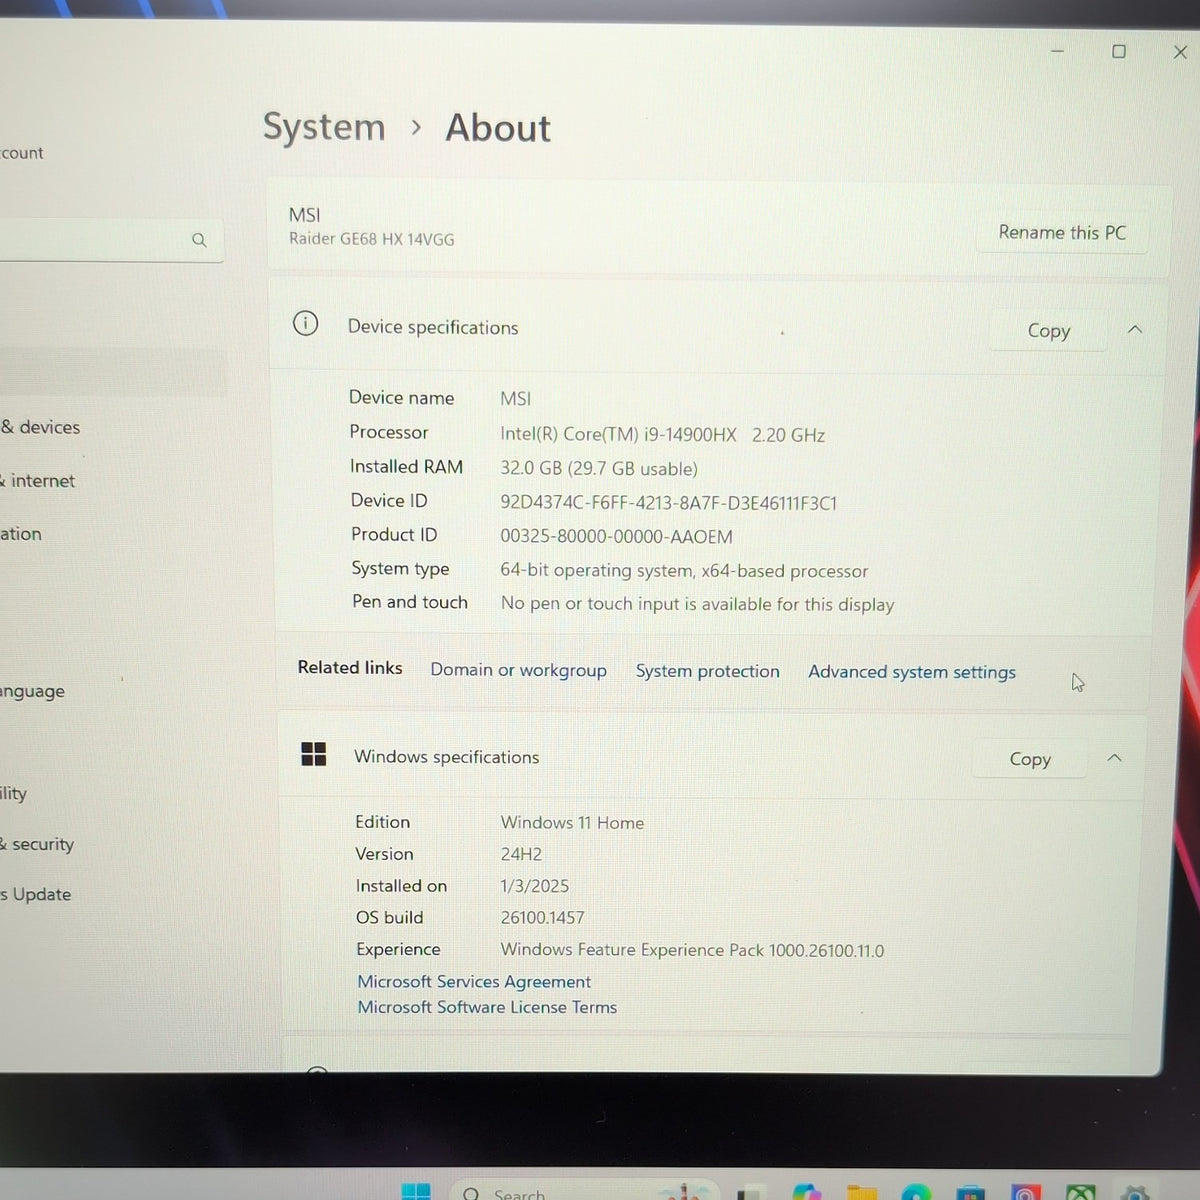The image size is (1200, 1200).
Task: Open '& devices' in the Settings sidebar
Action: [40, 427]
